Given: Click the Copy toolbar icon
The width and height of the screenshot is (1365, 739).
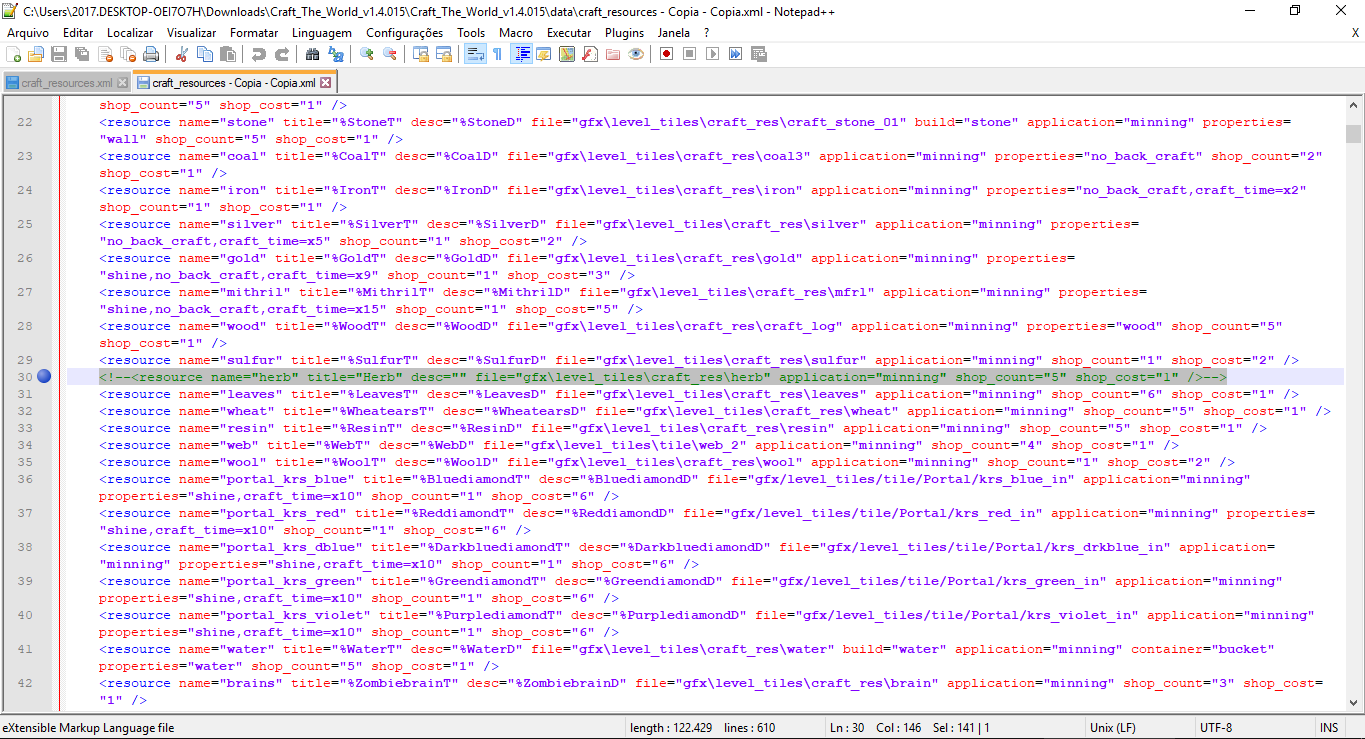Looking at the screenshot, I should (x=205, y=54).
